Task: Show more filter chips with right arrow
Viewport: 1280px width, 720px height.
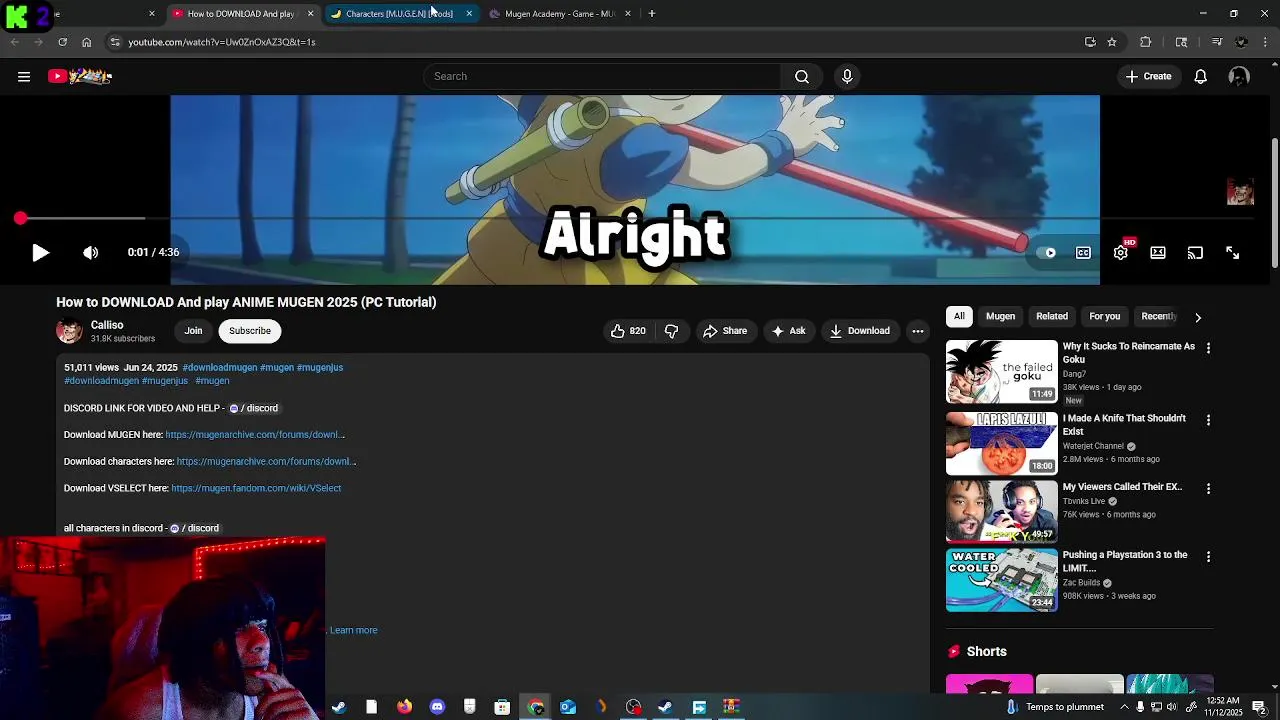Action: click(x=1197, y=317)
